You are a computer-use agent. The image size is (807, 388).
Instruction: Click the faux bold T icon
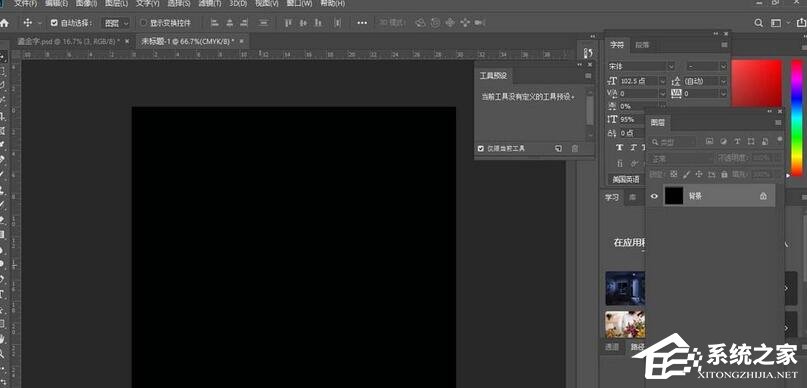[619, 148]
